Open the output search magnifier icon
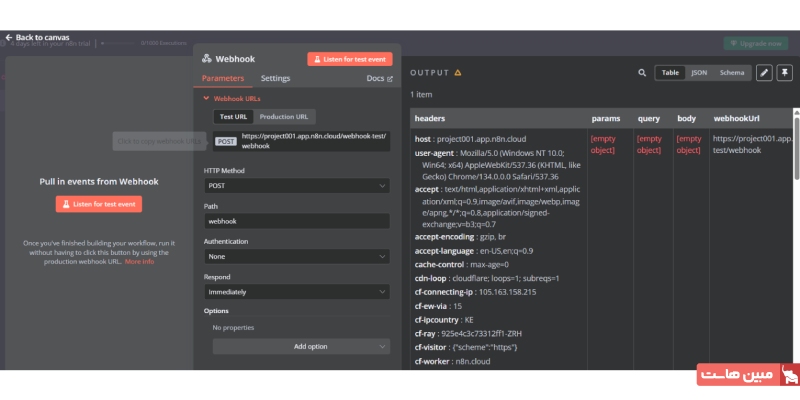This screenshot has width=800, height=400. 642,72
